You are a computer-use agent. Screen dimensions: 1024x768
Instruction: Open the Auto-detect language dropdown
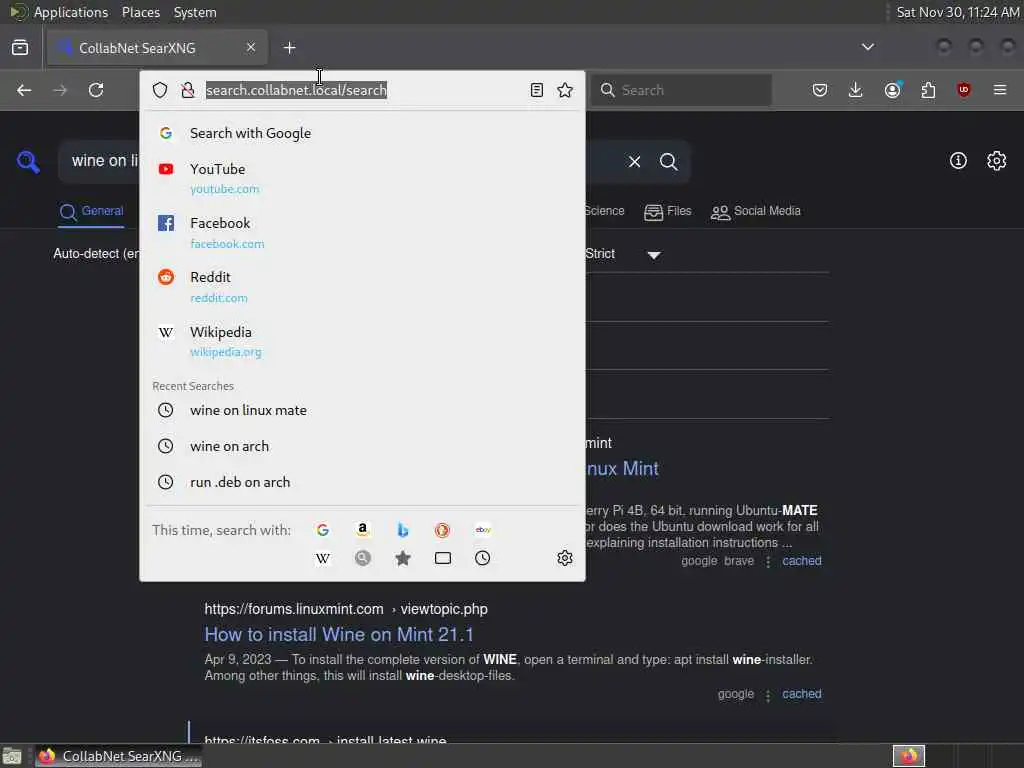pos(97,253)
